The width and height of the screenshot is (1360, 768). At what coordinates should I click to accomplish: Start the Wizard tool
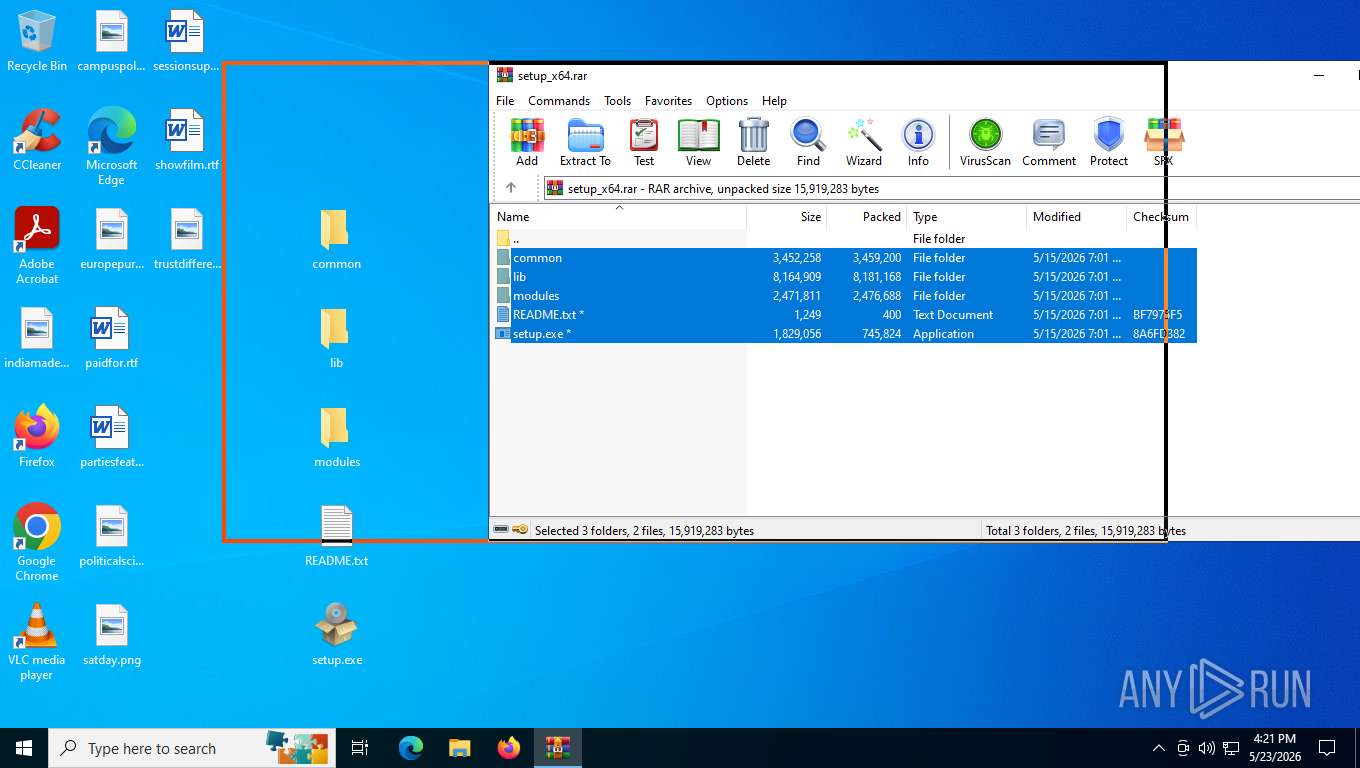(x=864, y=142)
